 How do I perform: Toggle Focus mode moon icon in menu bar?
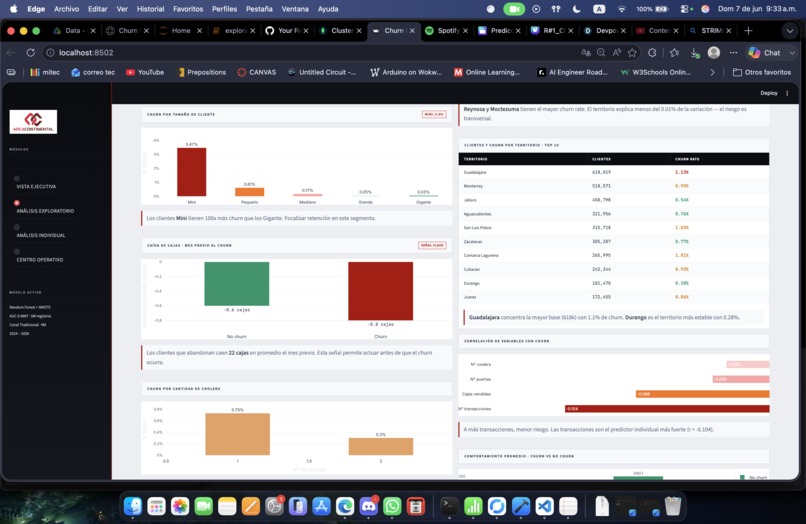pyautogui.click(x=577, y=9)
